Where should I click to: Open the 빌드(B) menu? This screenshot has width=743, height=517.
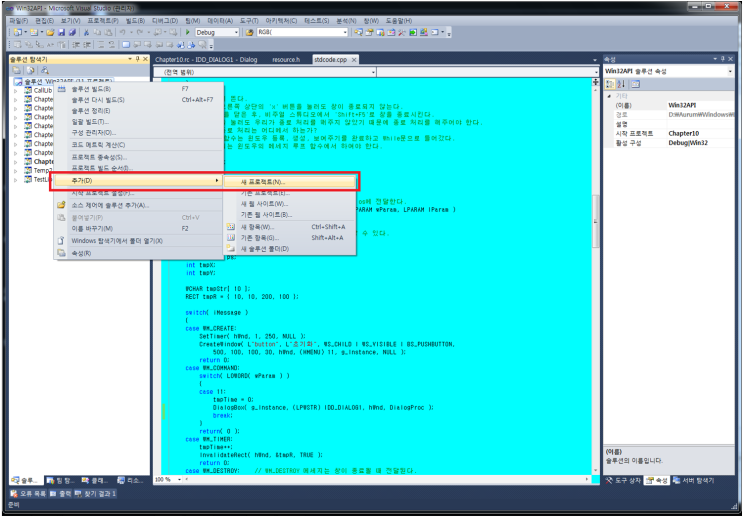point(136,21)
